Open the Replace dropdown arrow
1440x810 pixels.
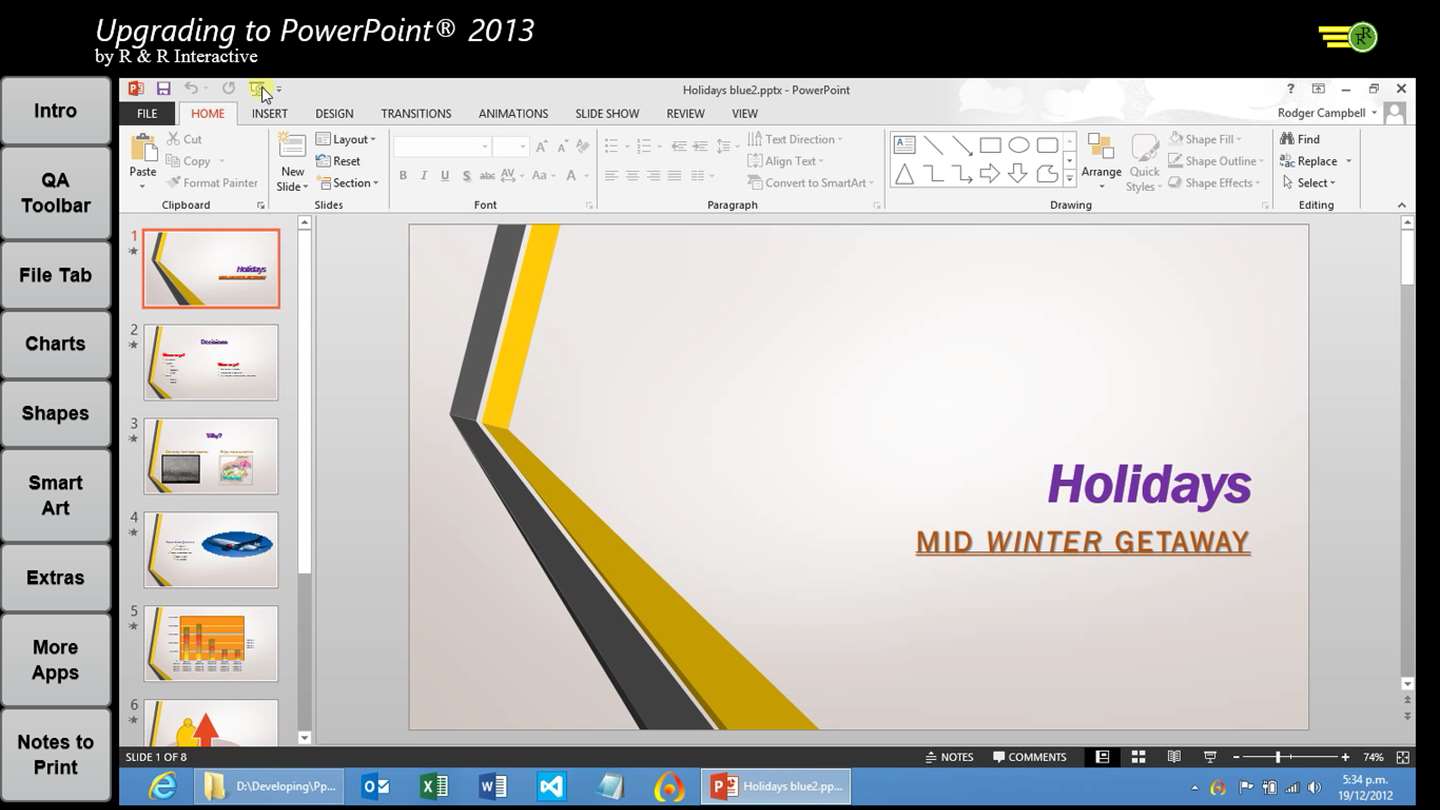1348,161
